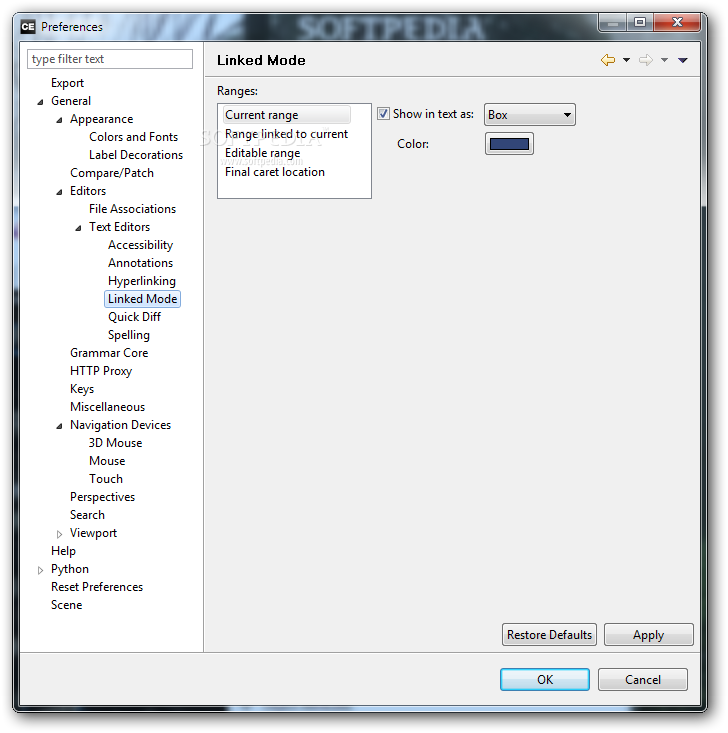
Task: Select the General tree item label
Action: pyautogui.click(x=71, y=101)
